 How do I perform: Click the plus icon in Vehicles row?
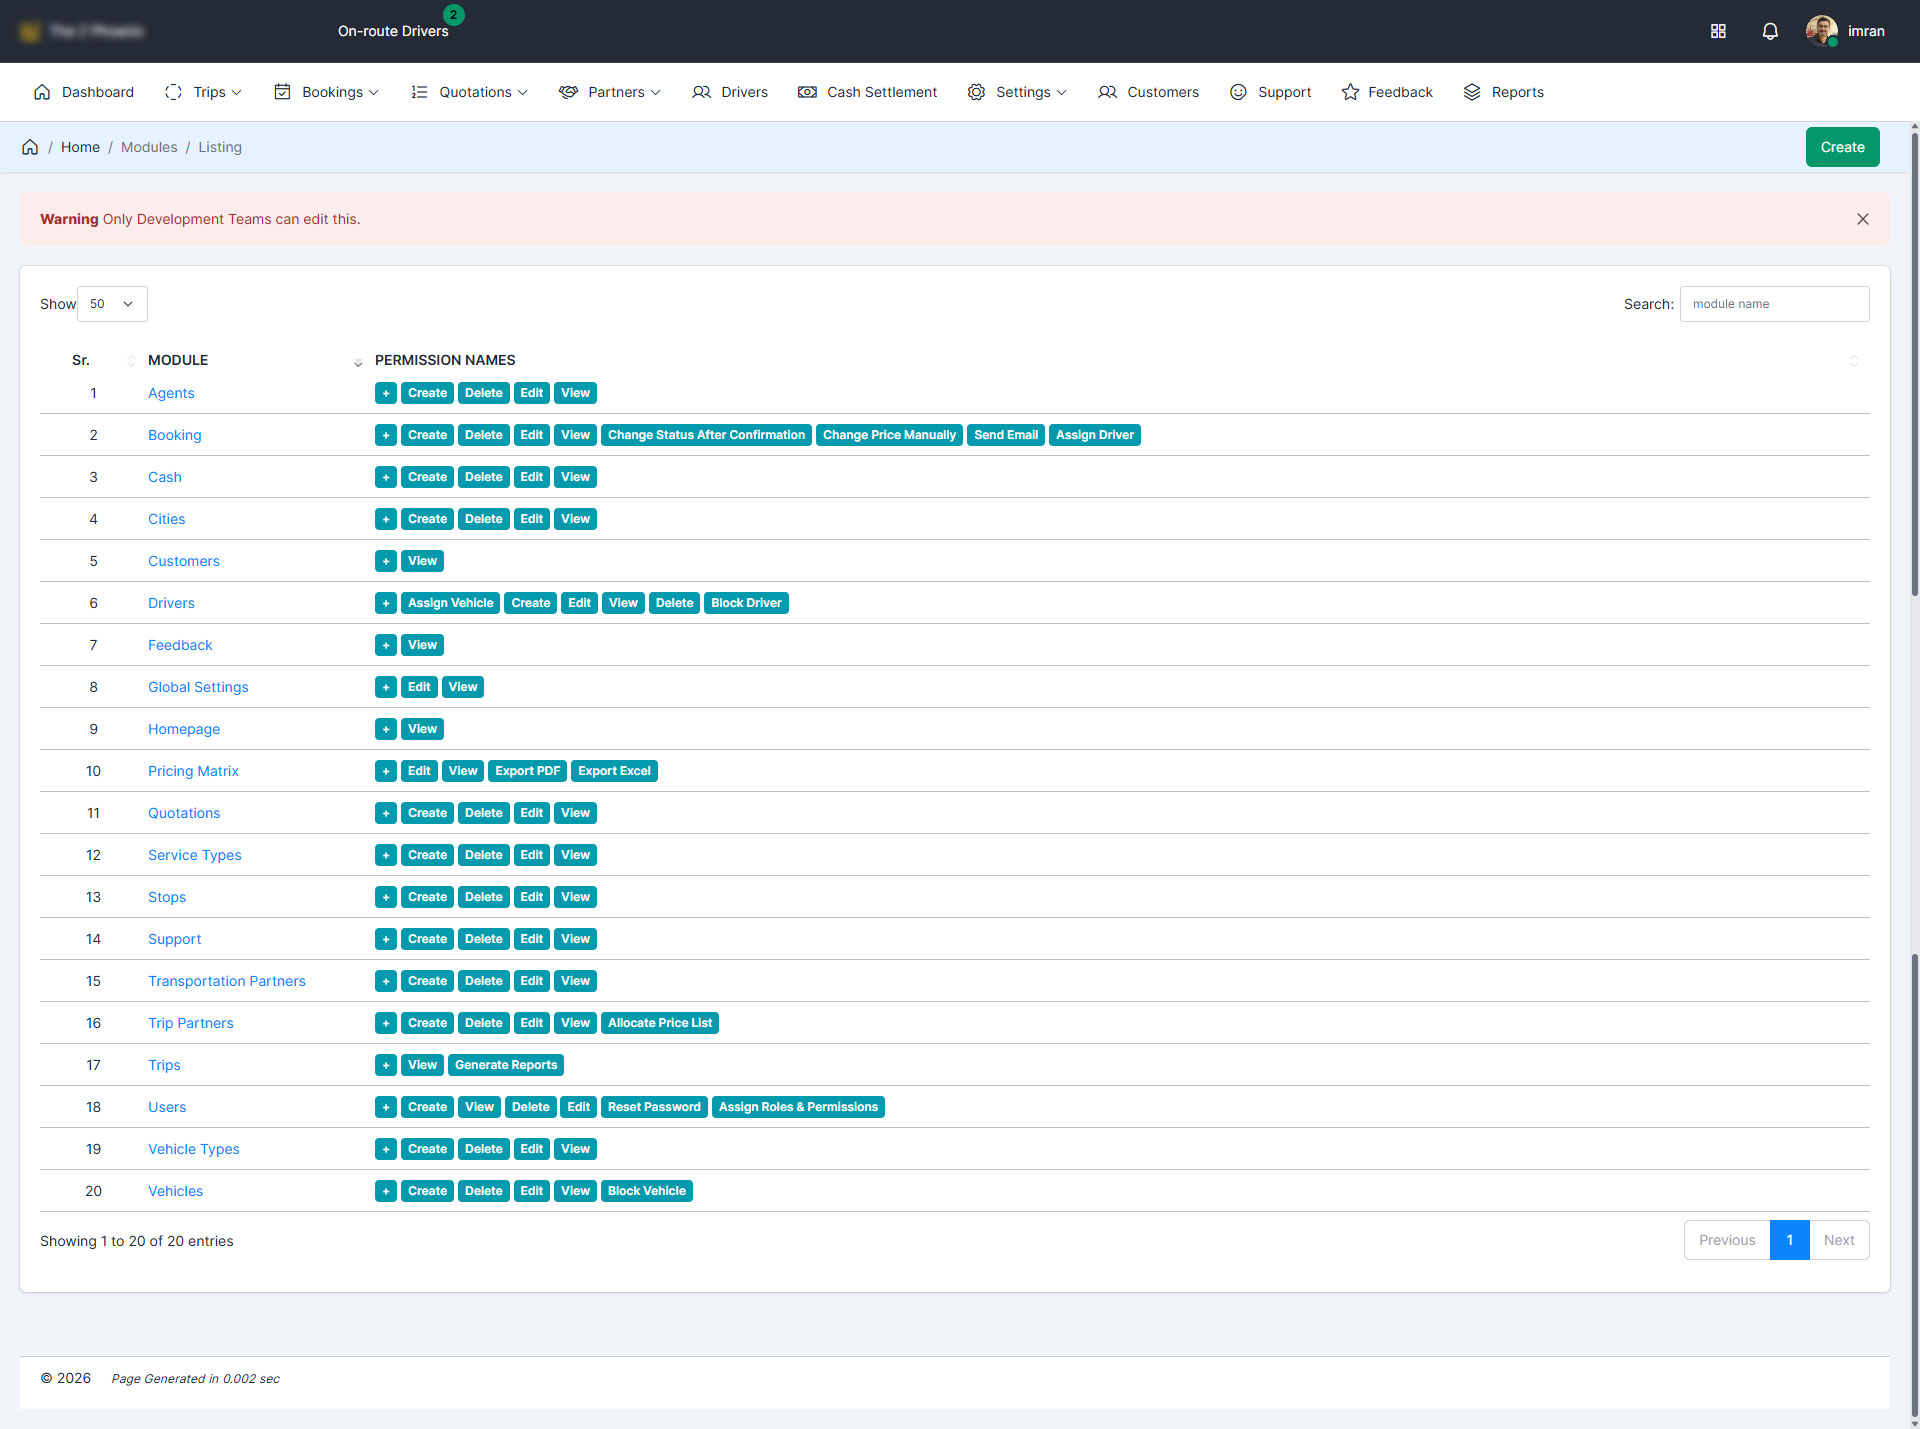pos(385,1191)
